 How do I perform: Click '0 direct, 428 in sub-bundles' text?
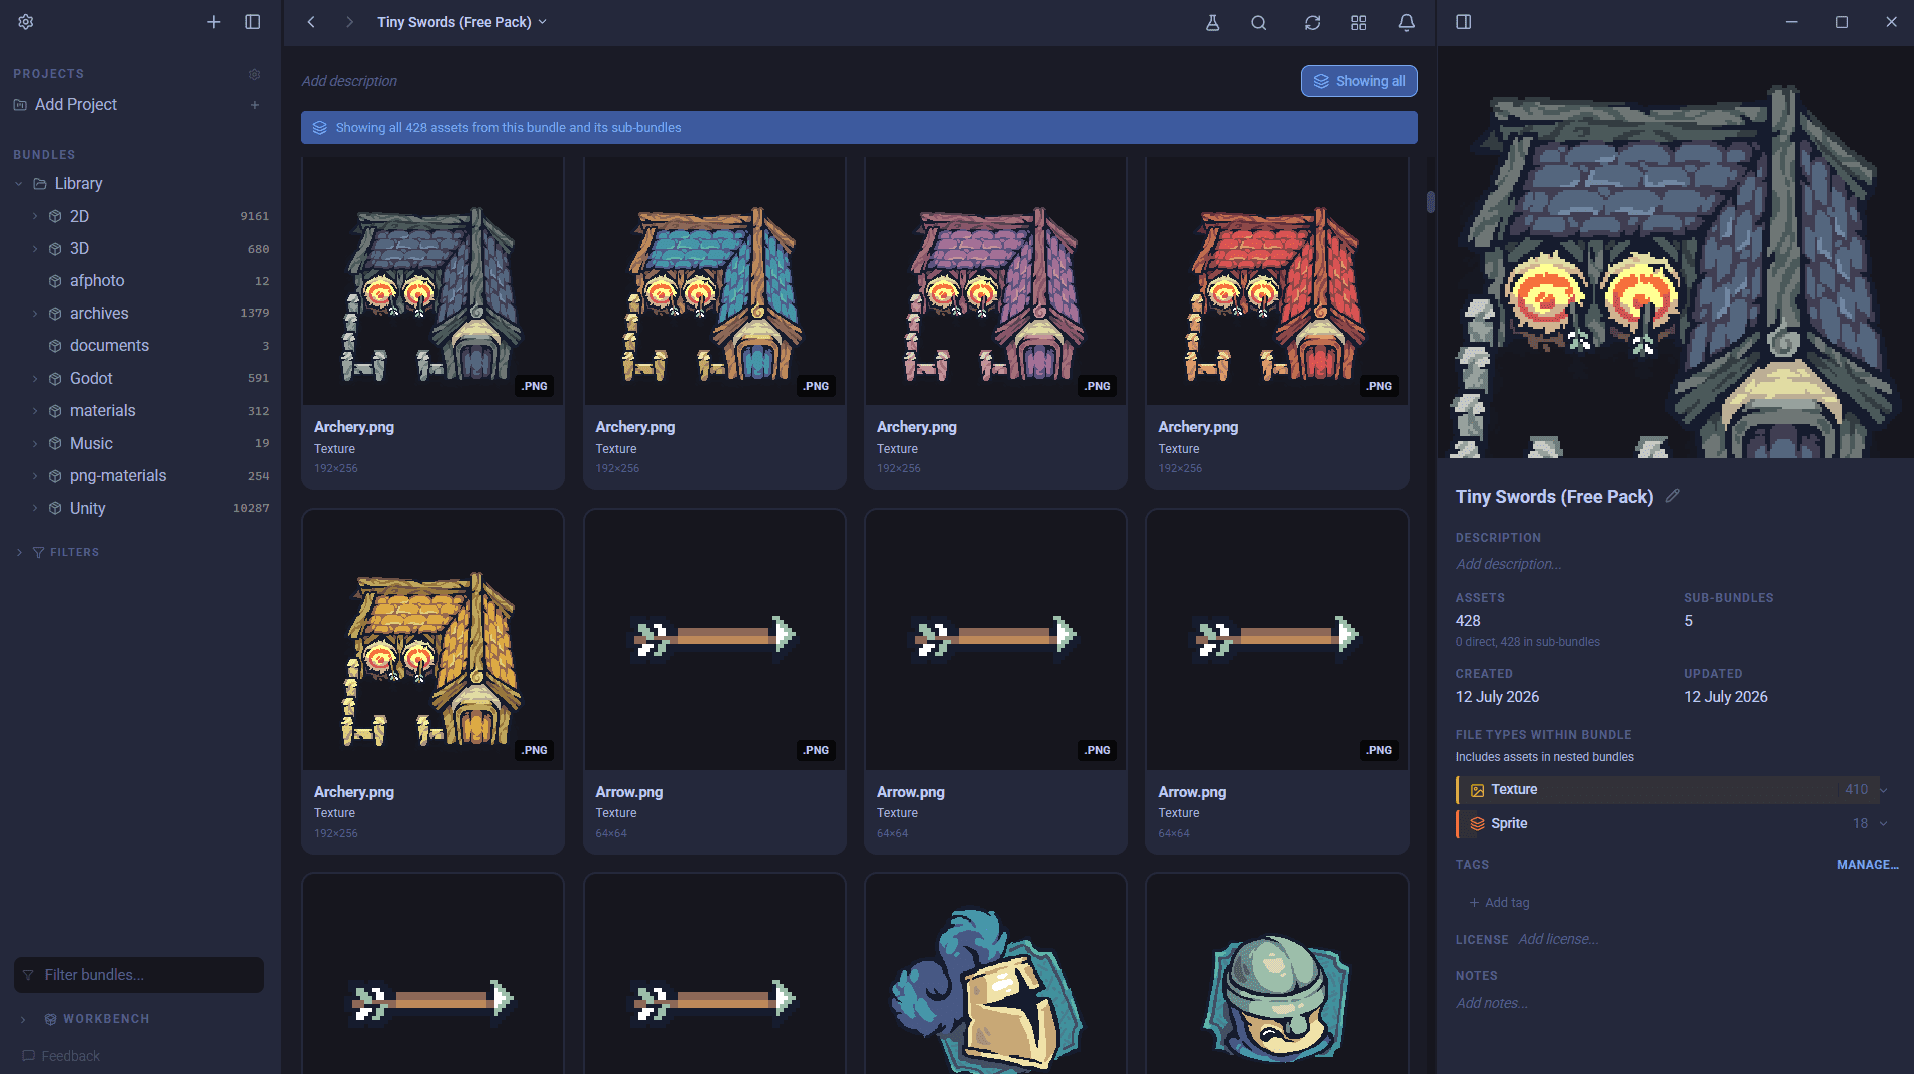1527,642
